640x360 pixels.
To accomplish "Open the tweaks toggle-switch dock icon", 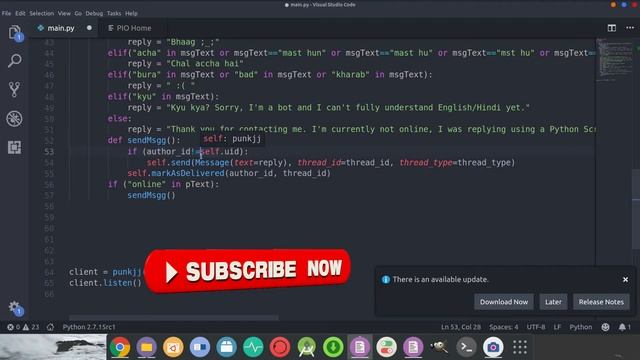I will (x=387, y=347).
